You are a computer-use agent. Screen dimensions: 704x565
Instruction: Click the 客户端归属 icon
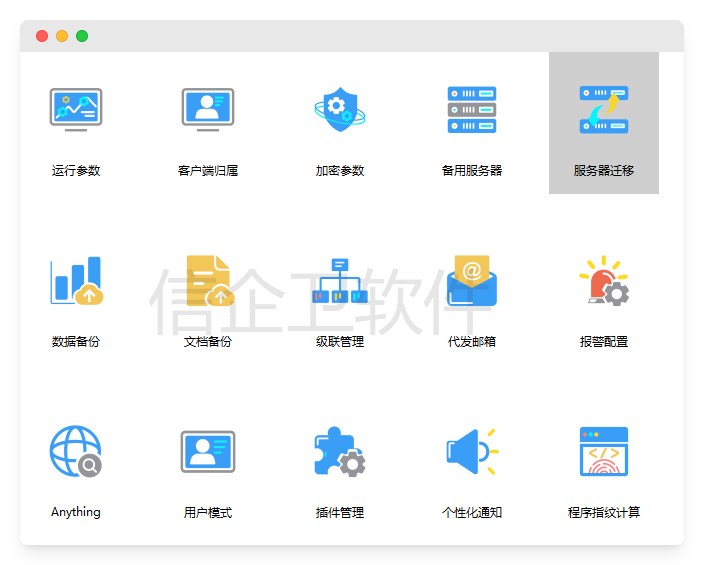tap(208, 109)
